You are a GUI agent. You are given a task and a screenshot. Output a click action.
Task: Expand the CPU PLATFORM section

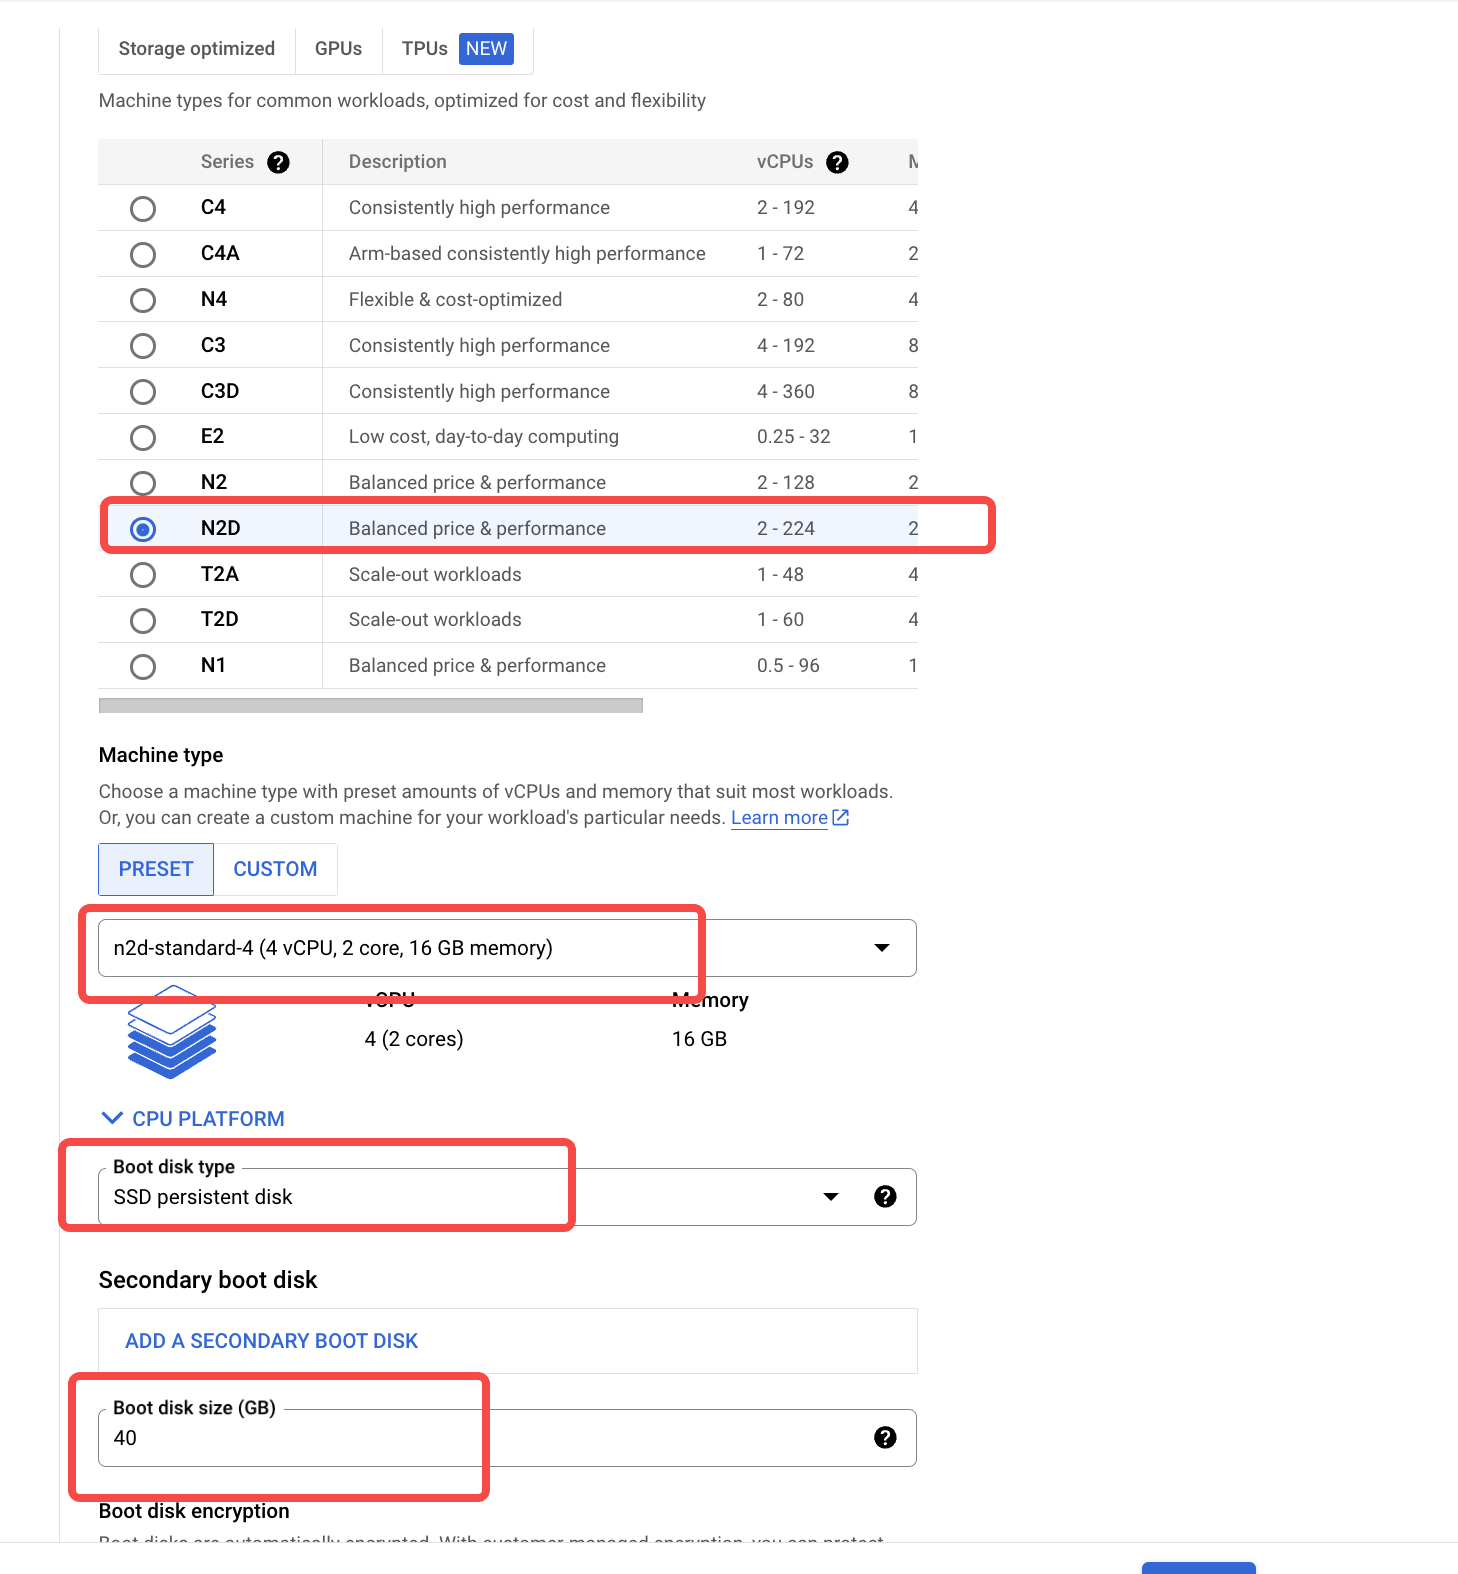click(194, 1119)
